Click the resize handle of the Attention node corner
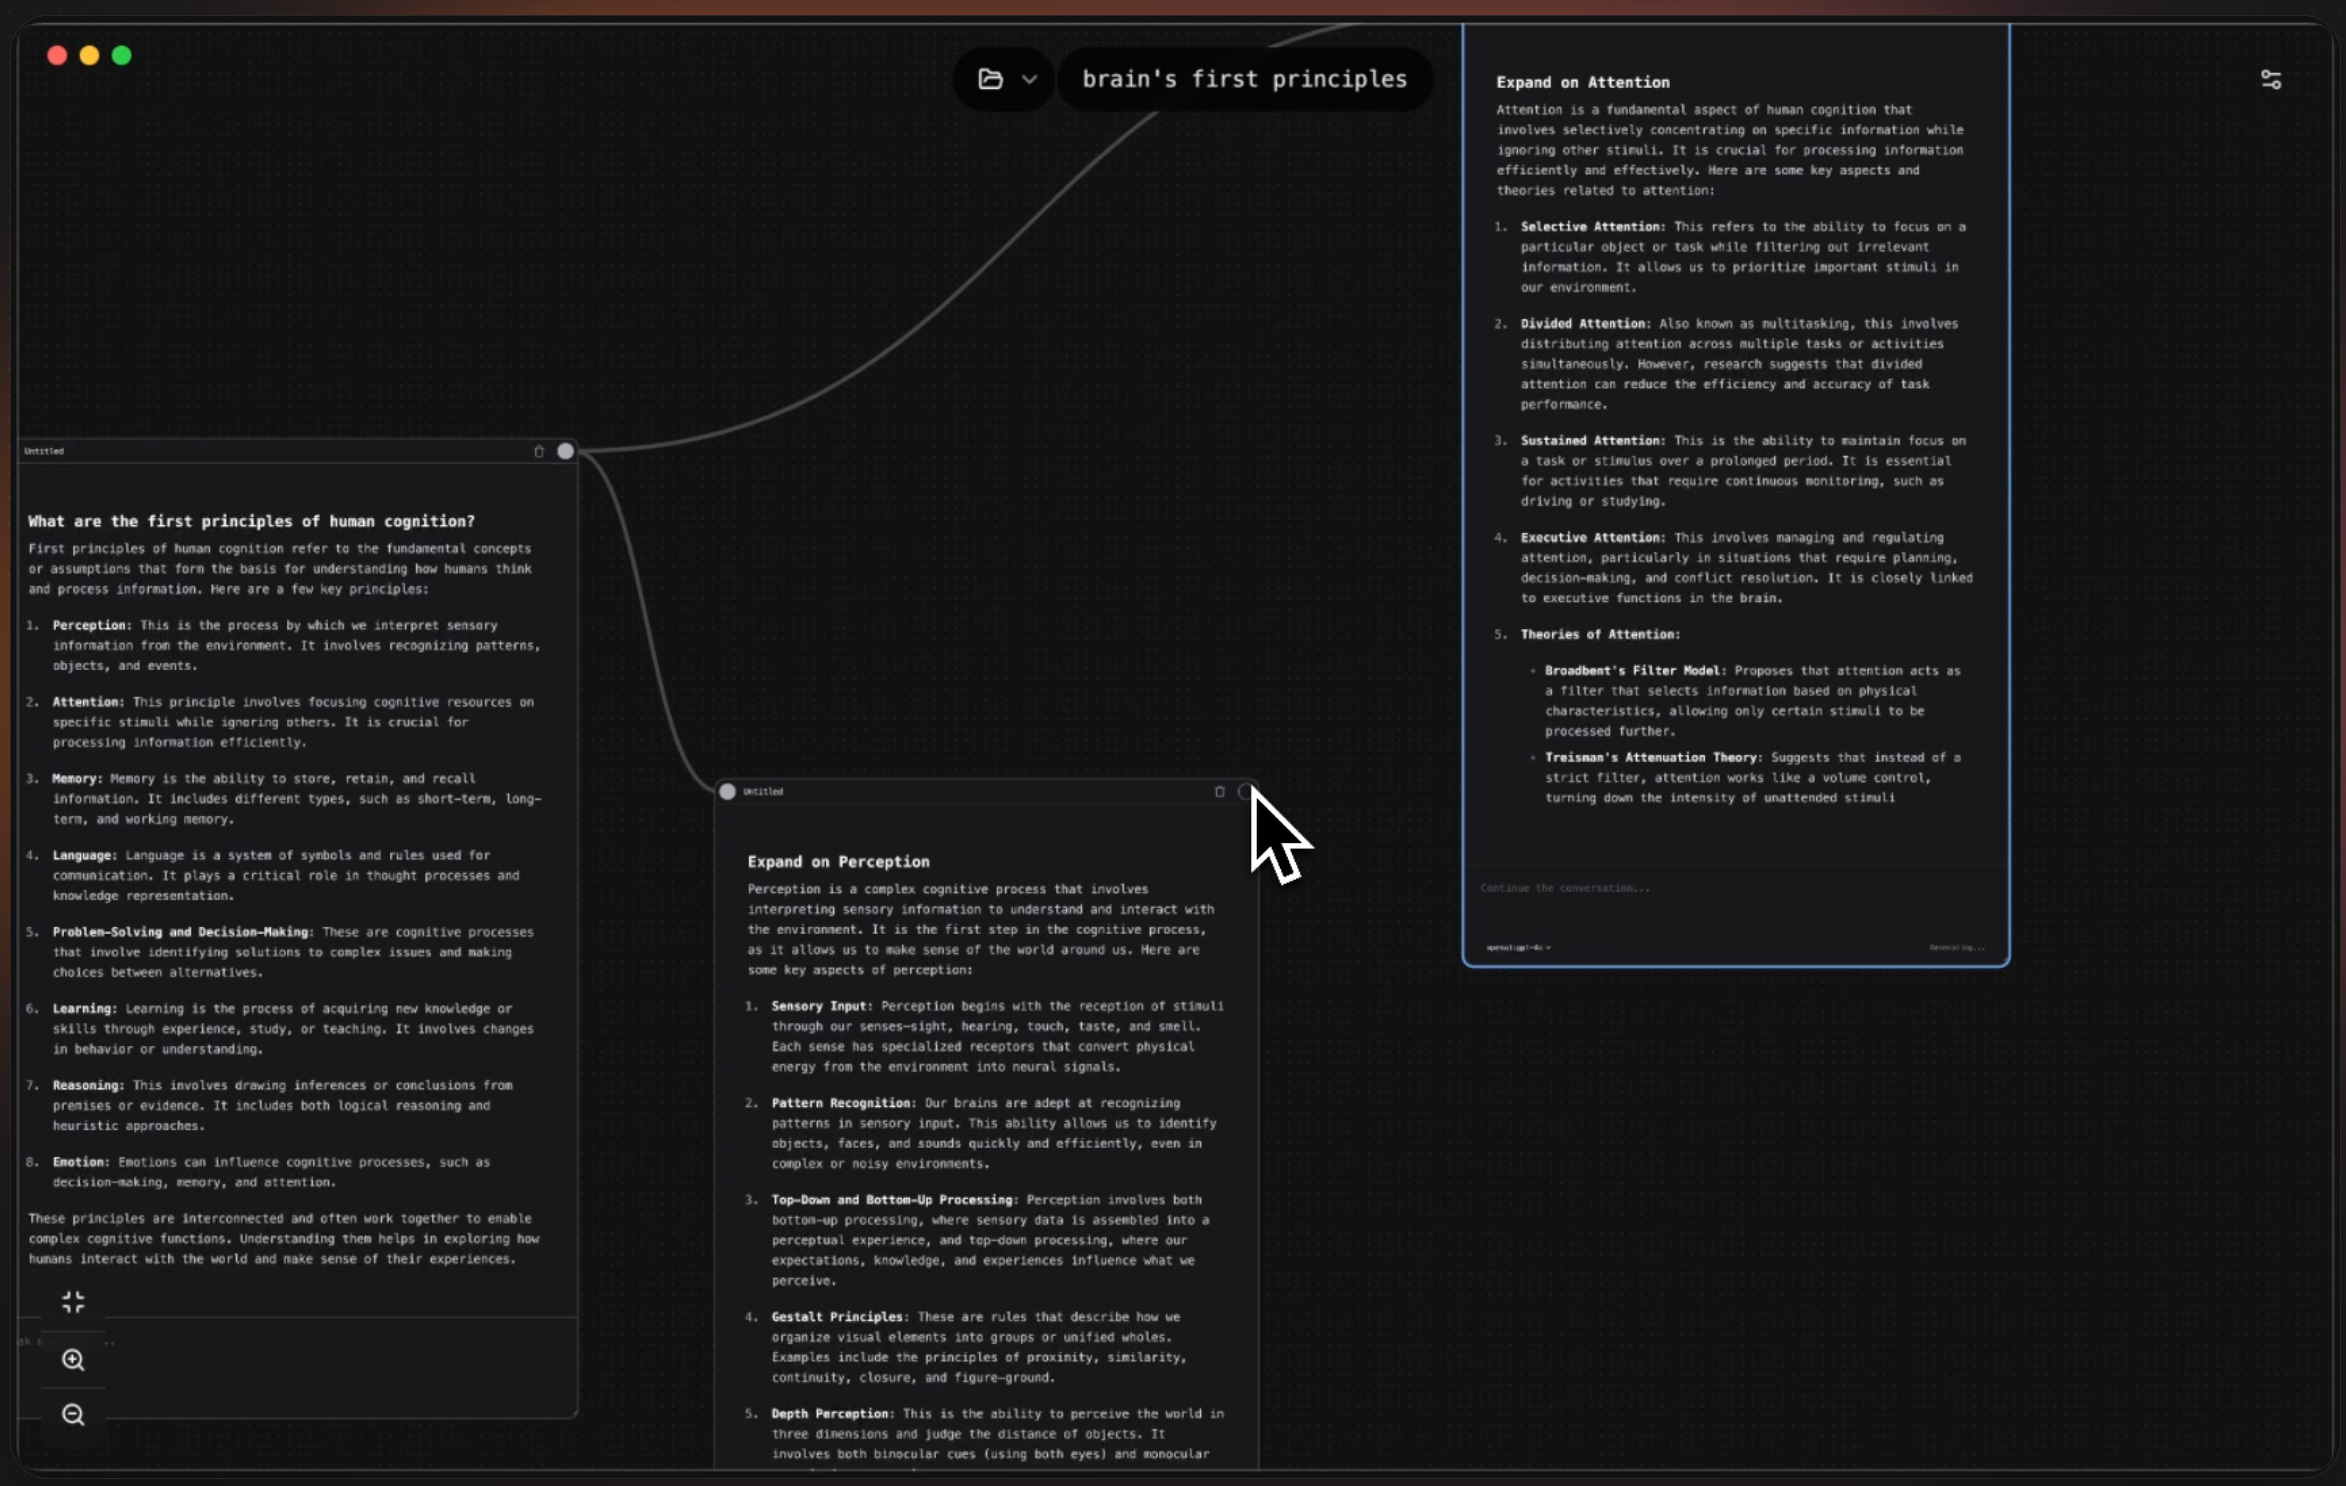Screen dimensions: 2346x1486 coord(2004,961)
